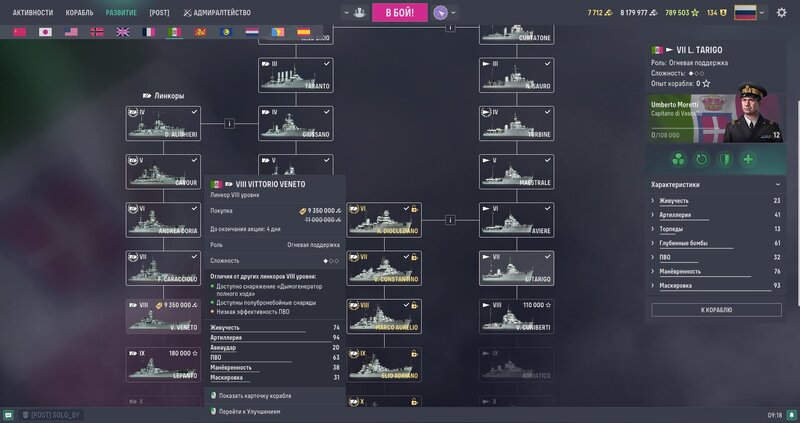Select the Japan nation flag icon
Screen dimensions: 800x423
click(x=45, y=32)
